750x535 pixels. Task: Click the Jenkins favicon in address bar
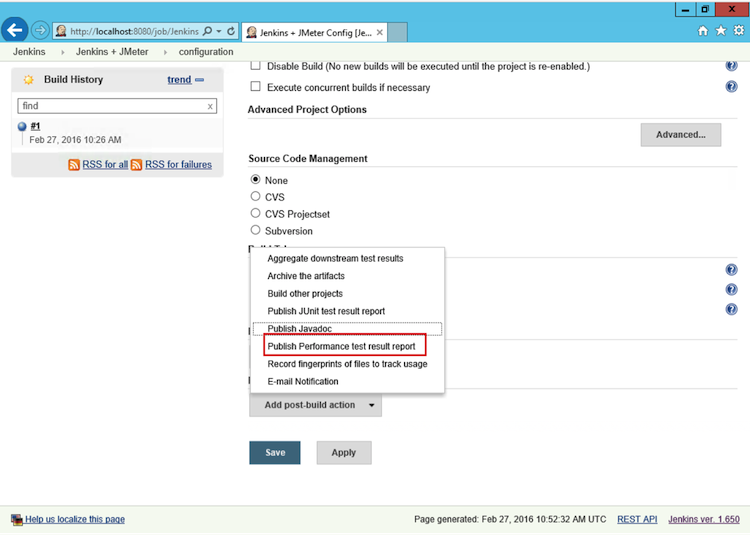pyautogui.click(x=61, y=31)
